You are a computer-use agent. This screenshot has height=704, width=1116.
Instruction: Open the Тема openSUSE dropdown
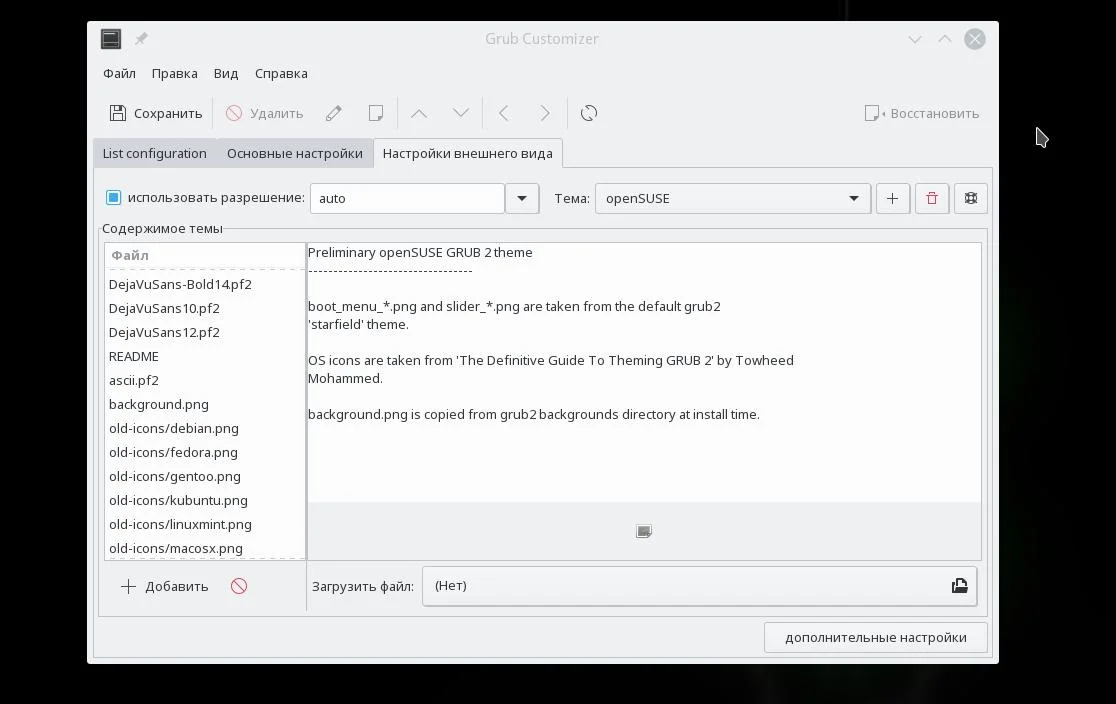click(733, 199)
